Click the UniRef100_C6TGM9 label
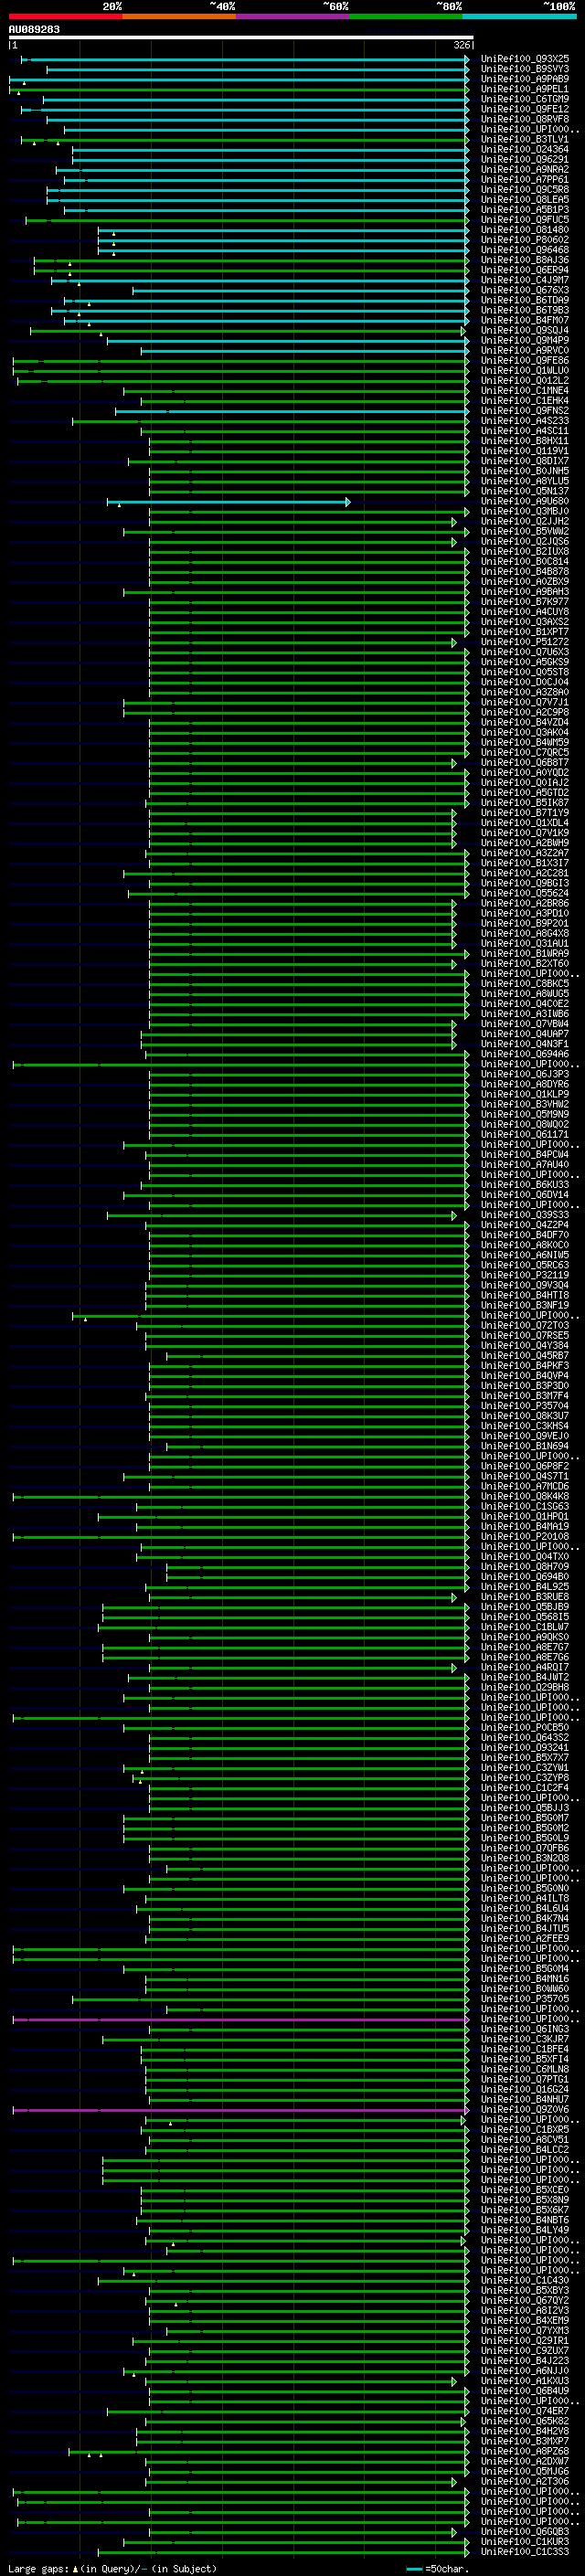585x2576 pixels. (525, 99)
